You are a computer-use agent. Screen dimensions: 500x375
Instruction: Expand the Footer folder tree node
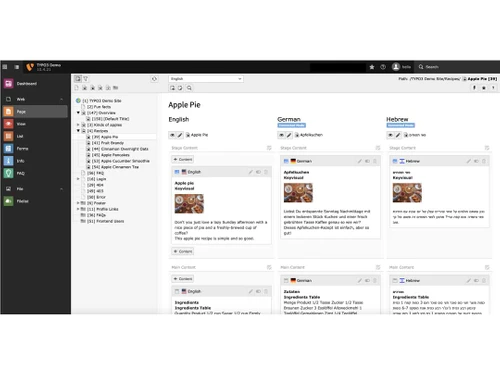78,203
